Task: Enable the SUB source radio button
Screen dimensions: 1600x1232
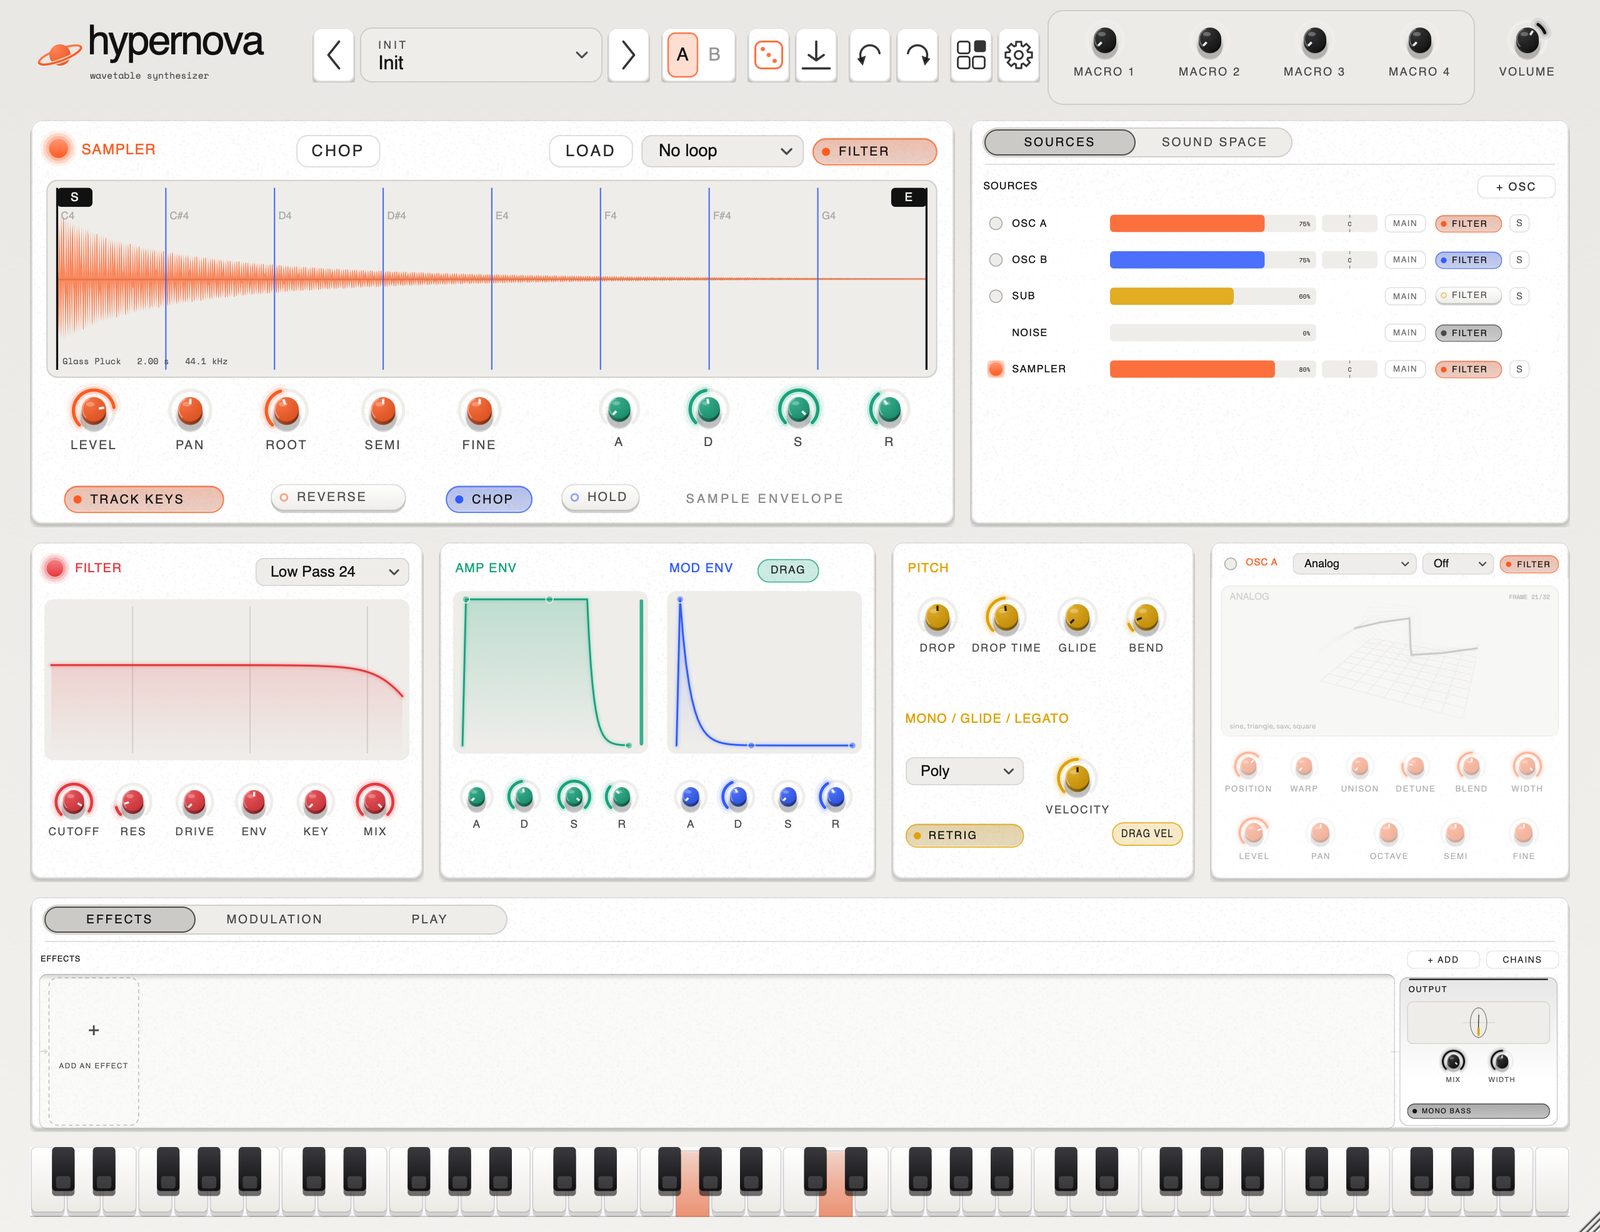Action: click(996, 296)
